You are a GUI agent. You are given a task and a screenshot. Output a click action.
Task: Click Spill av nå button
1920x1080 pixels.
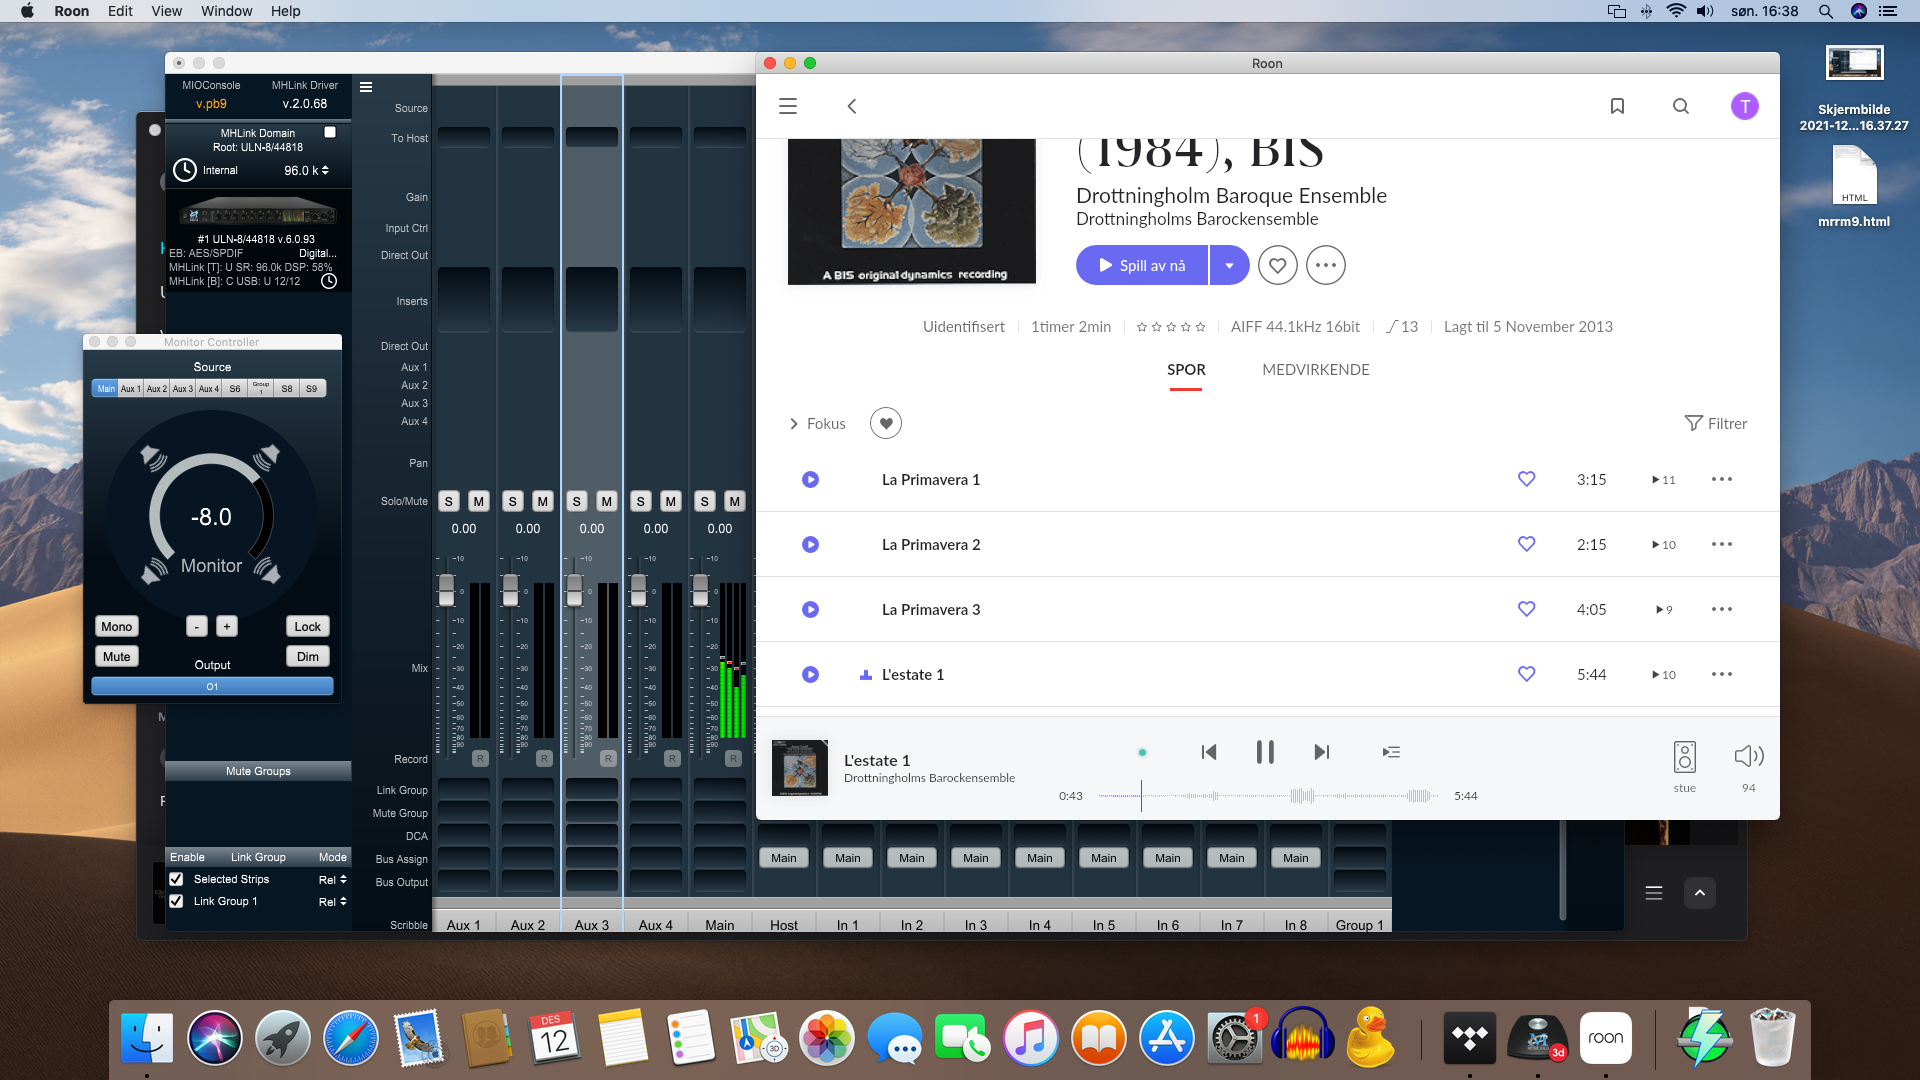(1142, 265)
